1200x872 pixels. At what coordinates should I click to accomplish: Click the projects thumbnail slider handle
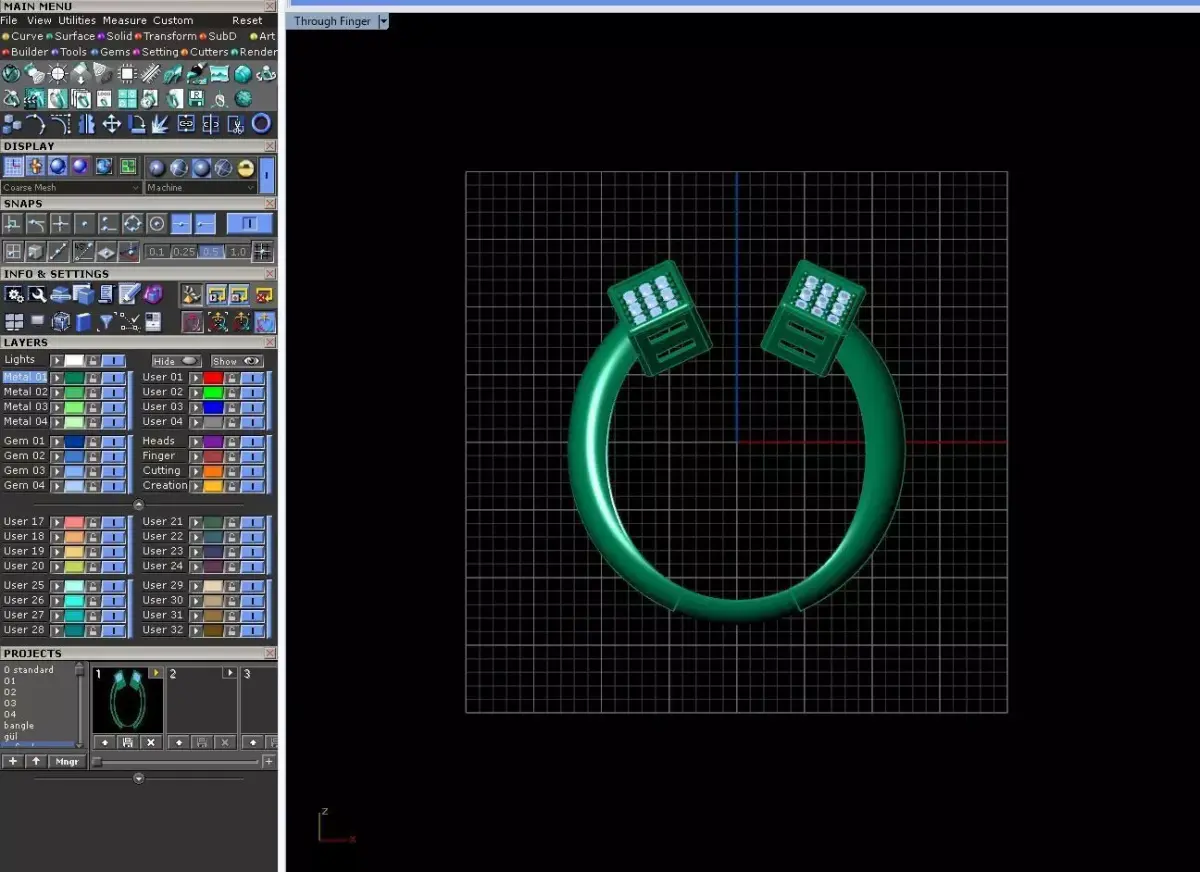tap(97, 762)
